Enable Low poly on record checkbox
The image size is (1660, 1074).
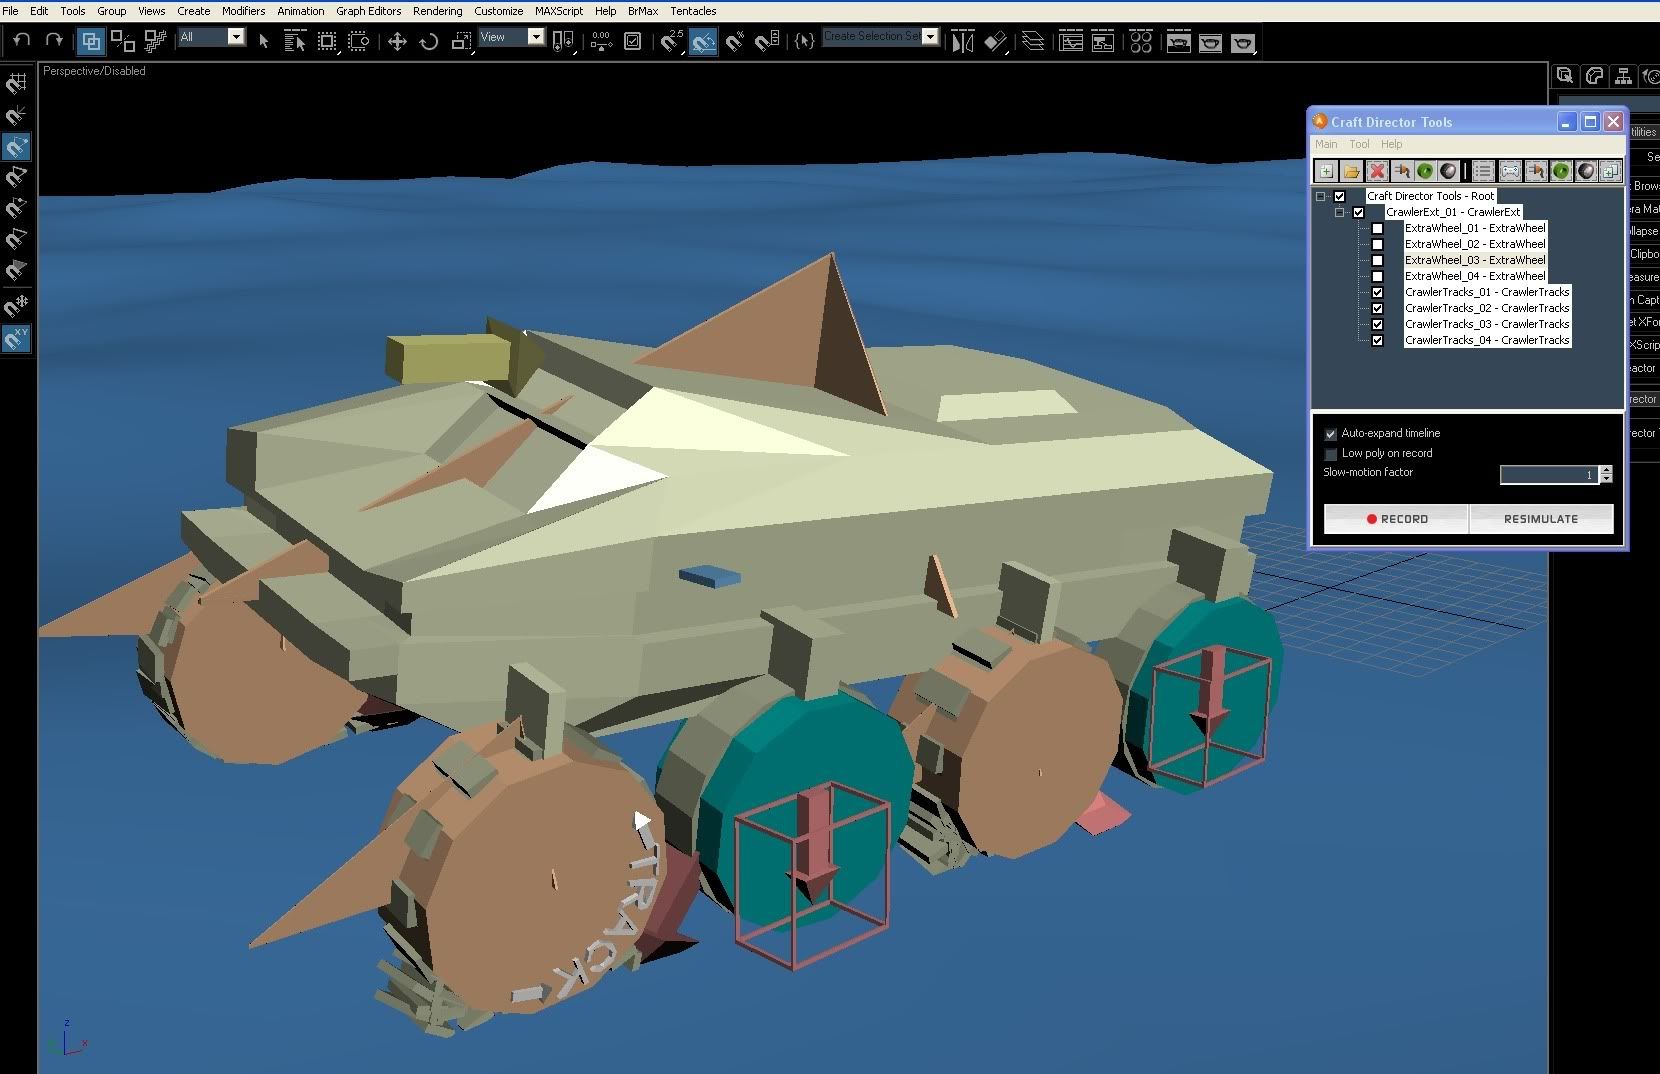pos(1331,454)
